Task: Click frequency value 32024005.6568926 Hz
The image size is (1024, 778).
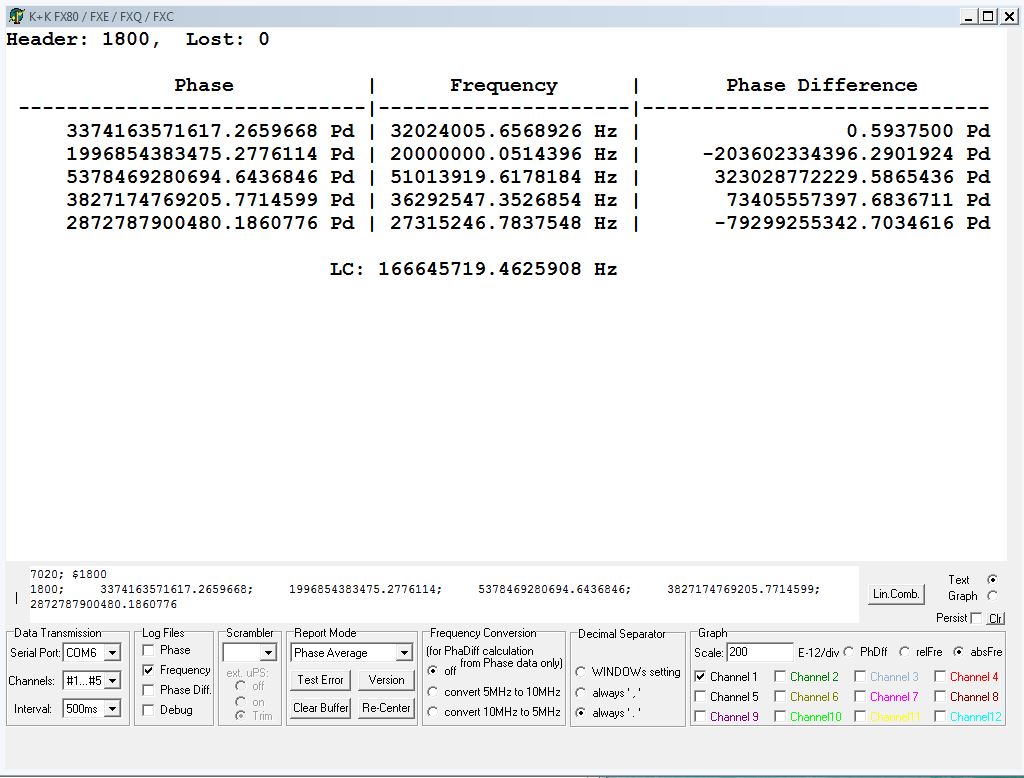Action: click(504, 131)
